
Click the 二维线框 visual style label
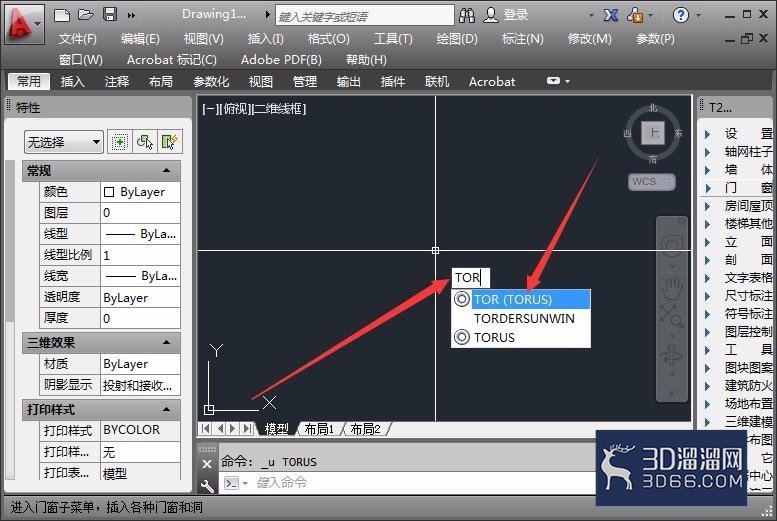[x=280, y=109]
